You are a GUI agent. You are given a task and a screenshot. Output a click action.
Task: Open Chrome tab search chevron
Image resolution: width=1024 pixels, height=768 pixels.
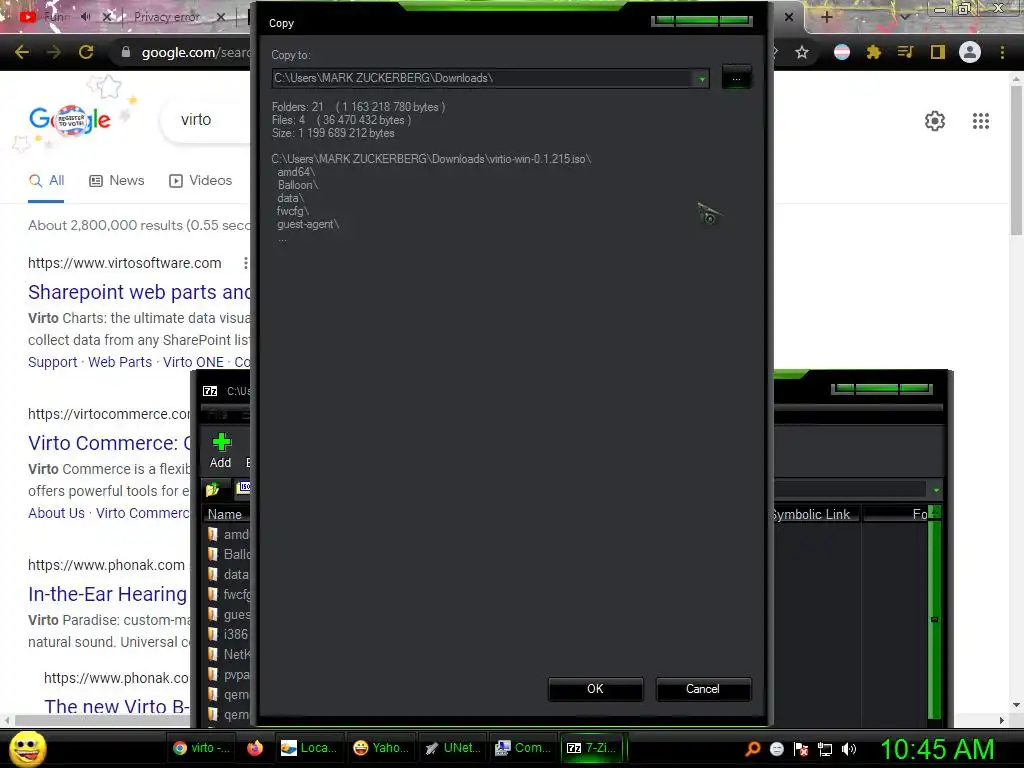pos(905,17)
